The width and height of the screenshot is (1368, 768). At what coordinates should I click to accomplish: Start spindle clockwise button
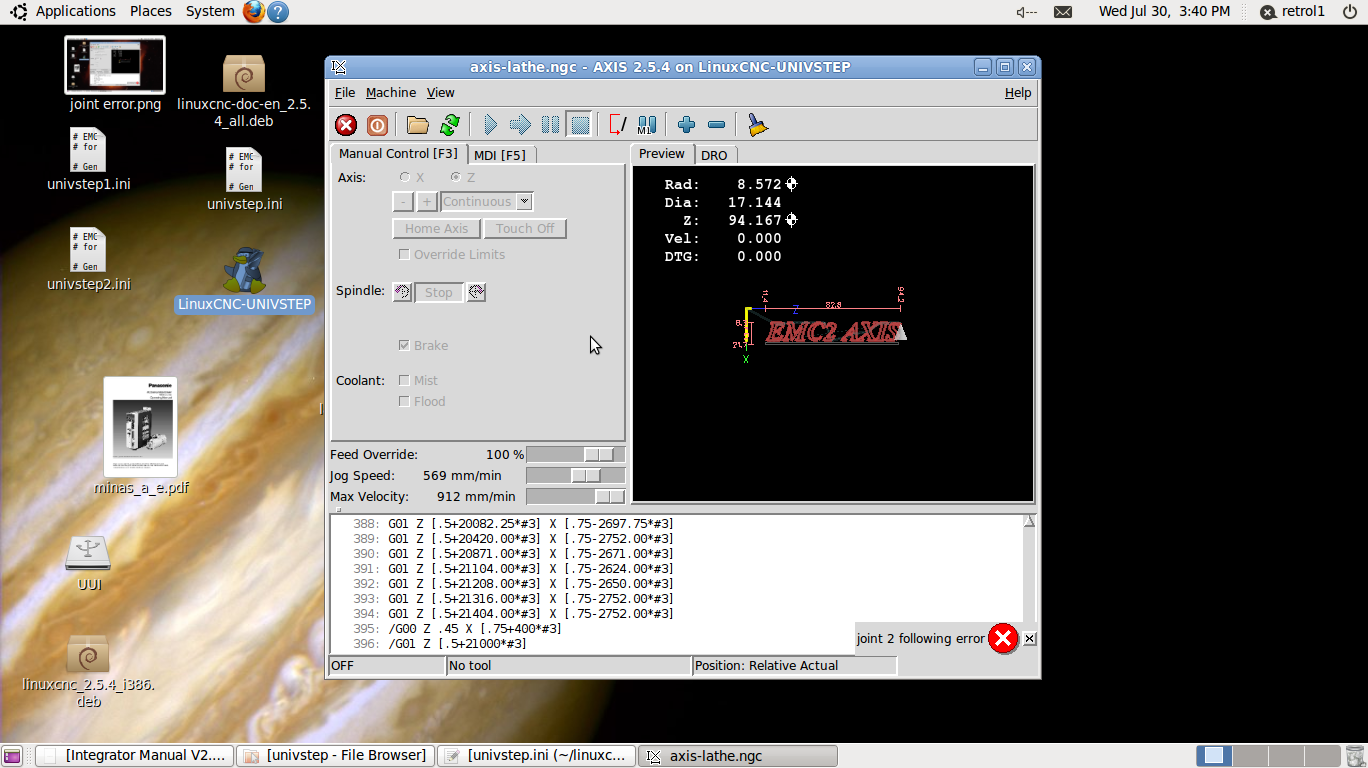coord(476,292)
